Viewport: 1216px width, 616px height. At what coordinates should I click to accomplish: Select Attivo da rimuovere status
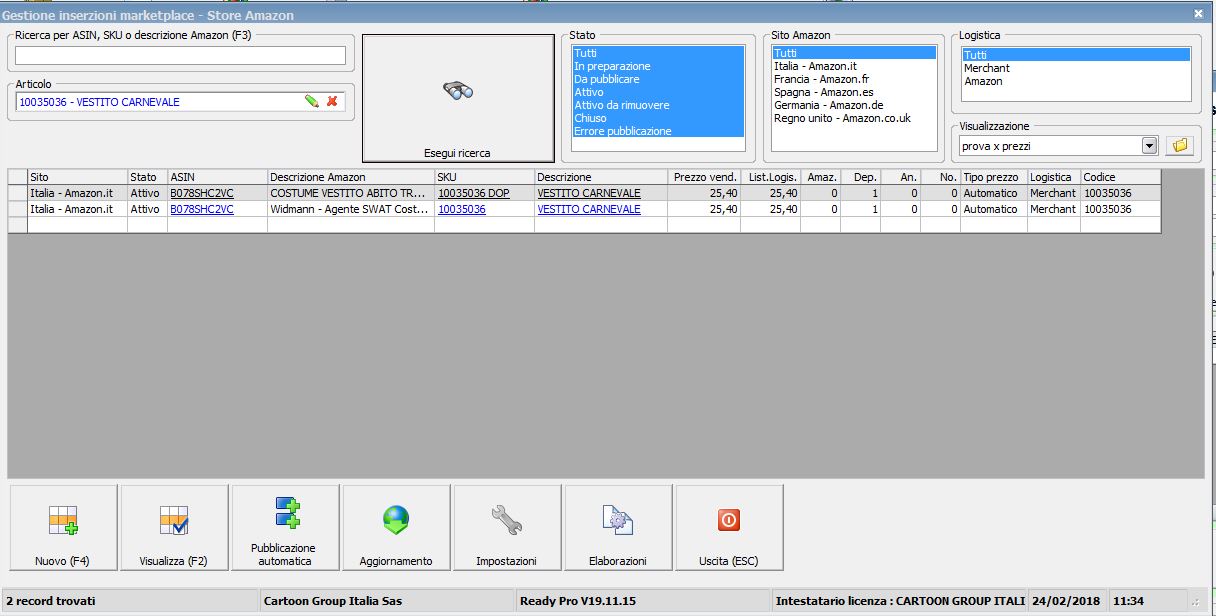tap(658, 105)
